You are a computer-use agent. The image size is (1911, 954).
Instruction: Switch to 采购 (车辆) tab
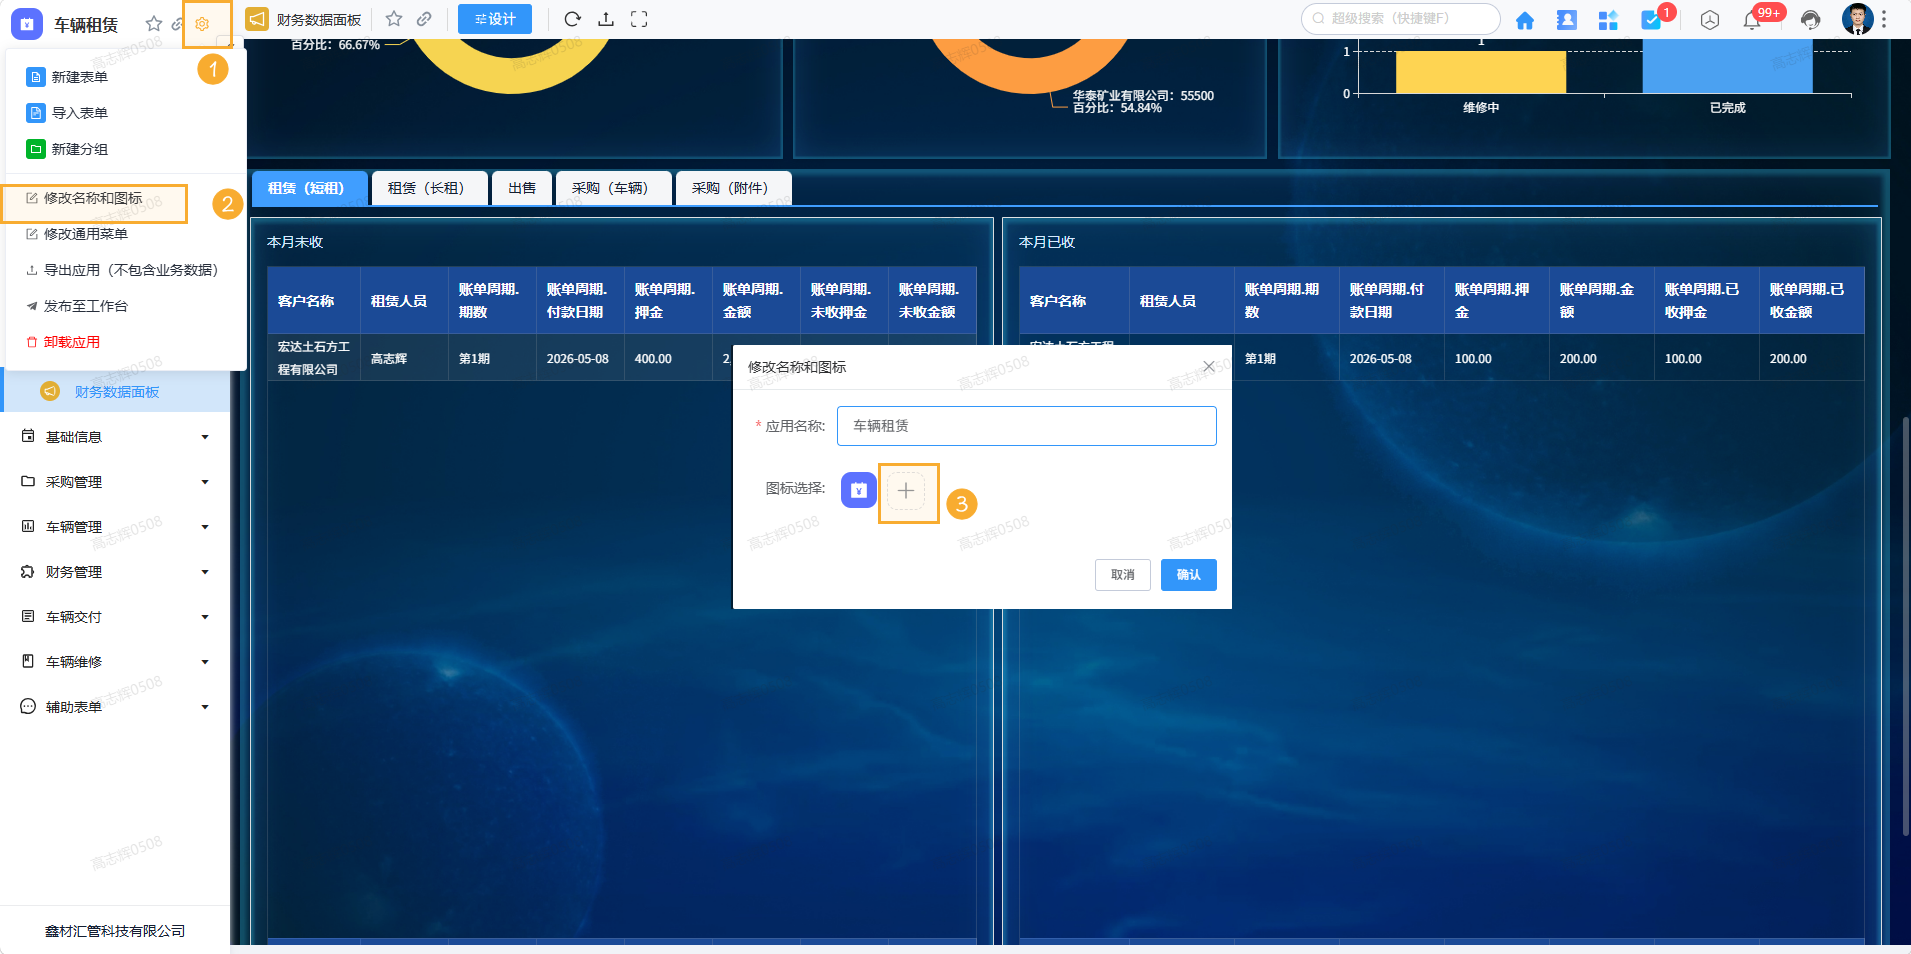(x=613, y=188)
